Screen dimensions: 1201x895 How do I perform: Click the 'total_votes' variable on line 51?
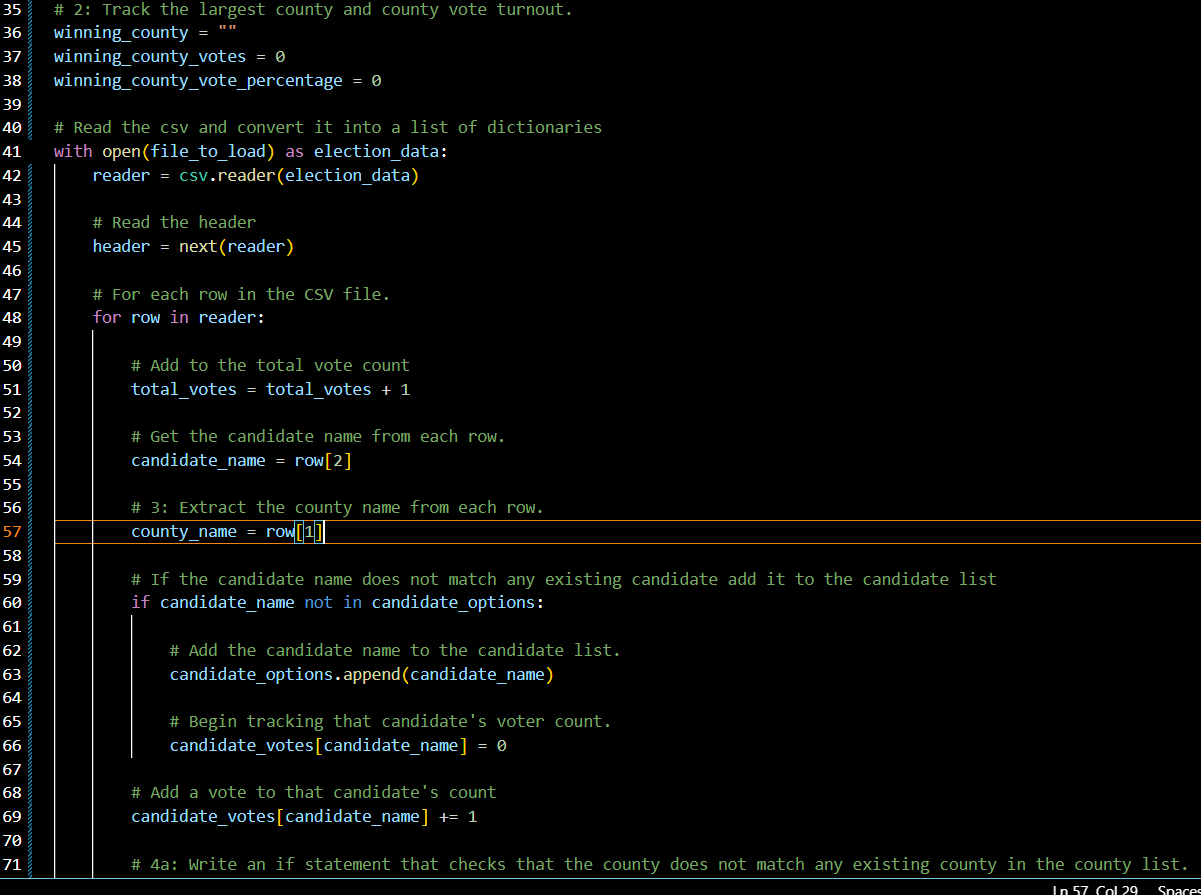coord(183,389)
